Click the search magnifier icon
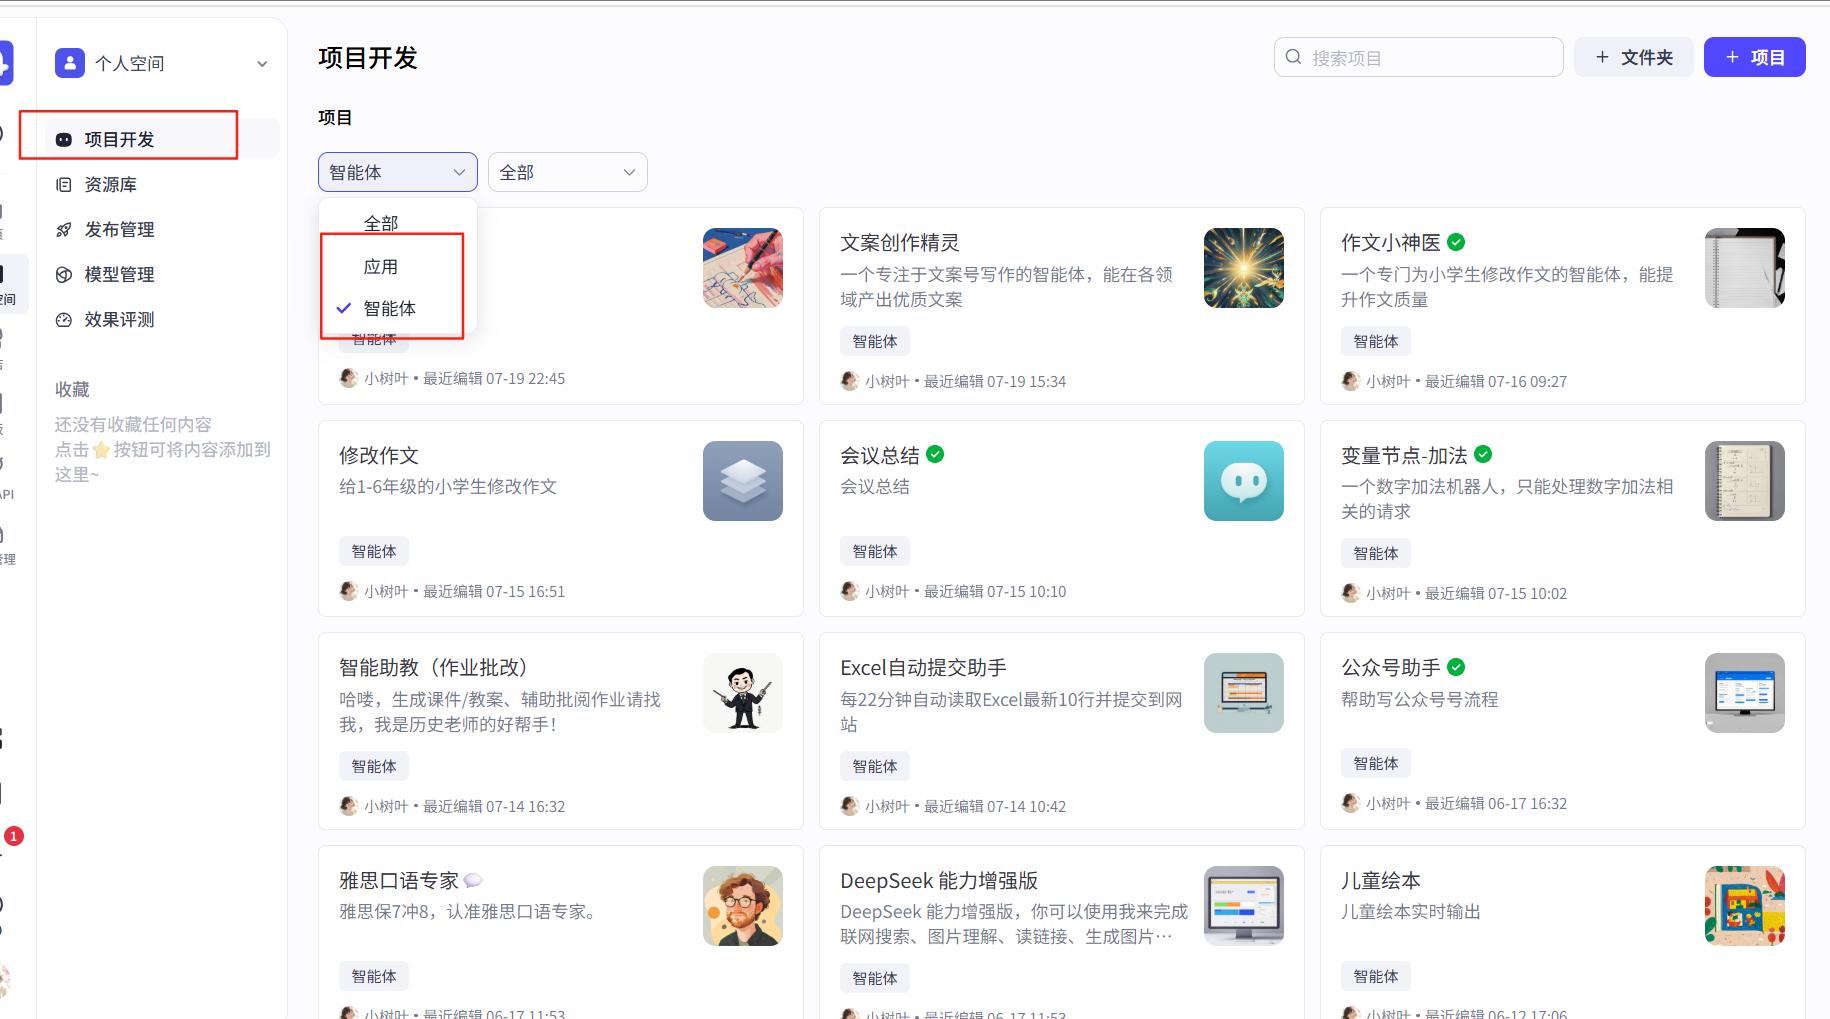This screenshot has width=1830, height=1019. [1293, 57]
